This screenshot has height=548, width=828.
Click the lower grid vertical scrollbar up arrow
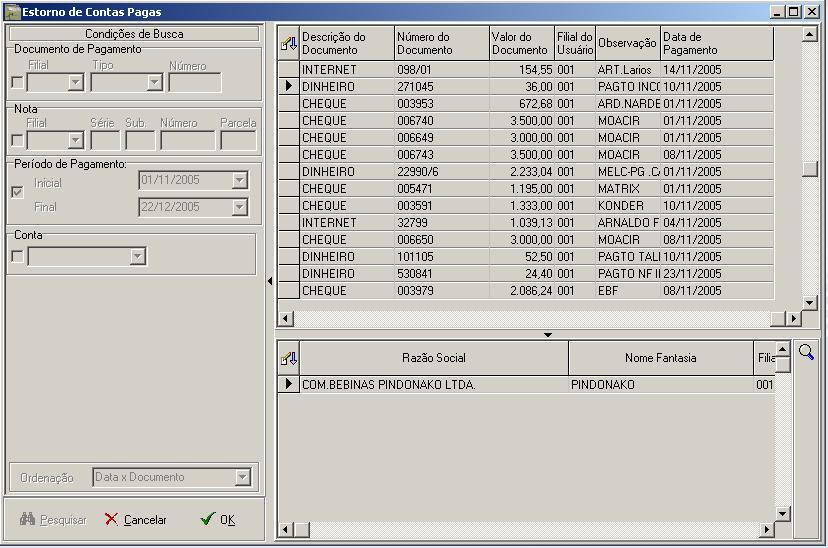pos(783,348)
